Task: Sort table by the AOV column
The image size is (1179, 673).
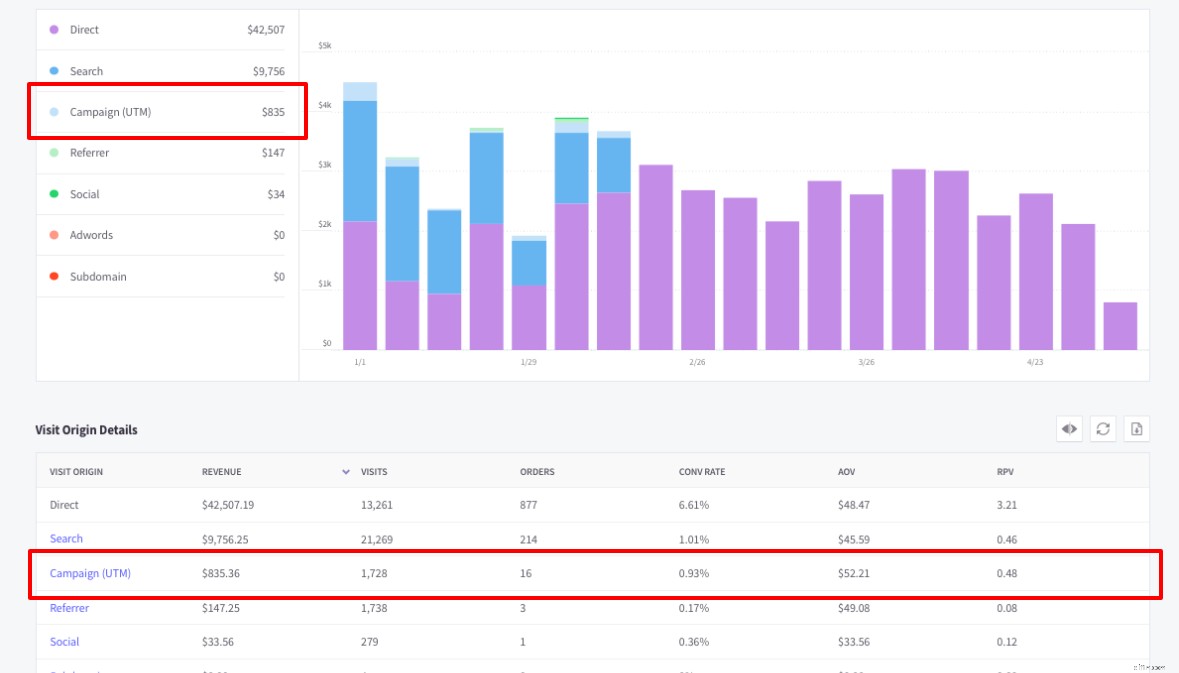Action: [847, 471]
